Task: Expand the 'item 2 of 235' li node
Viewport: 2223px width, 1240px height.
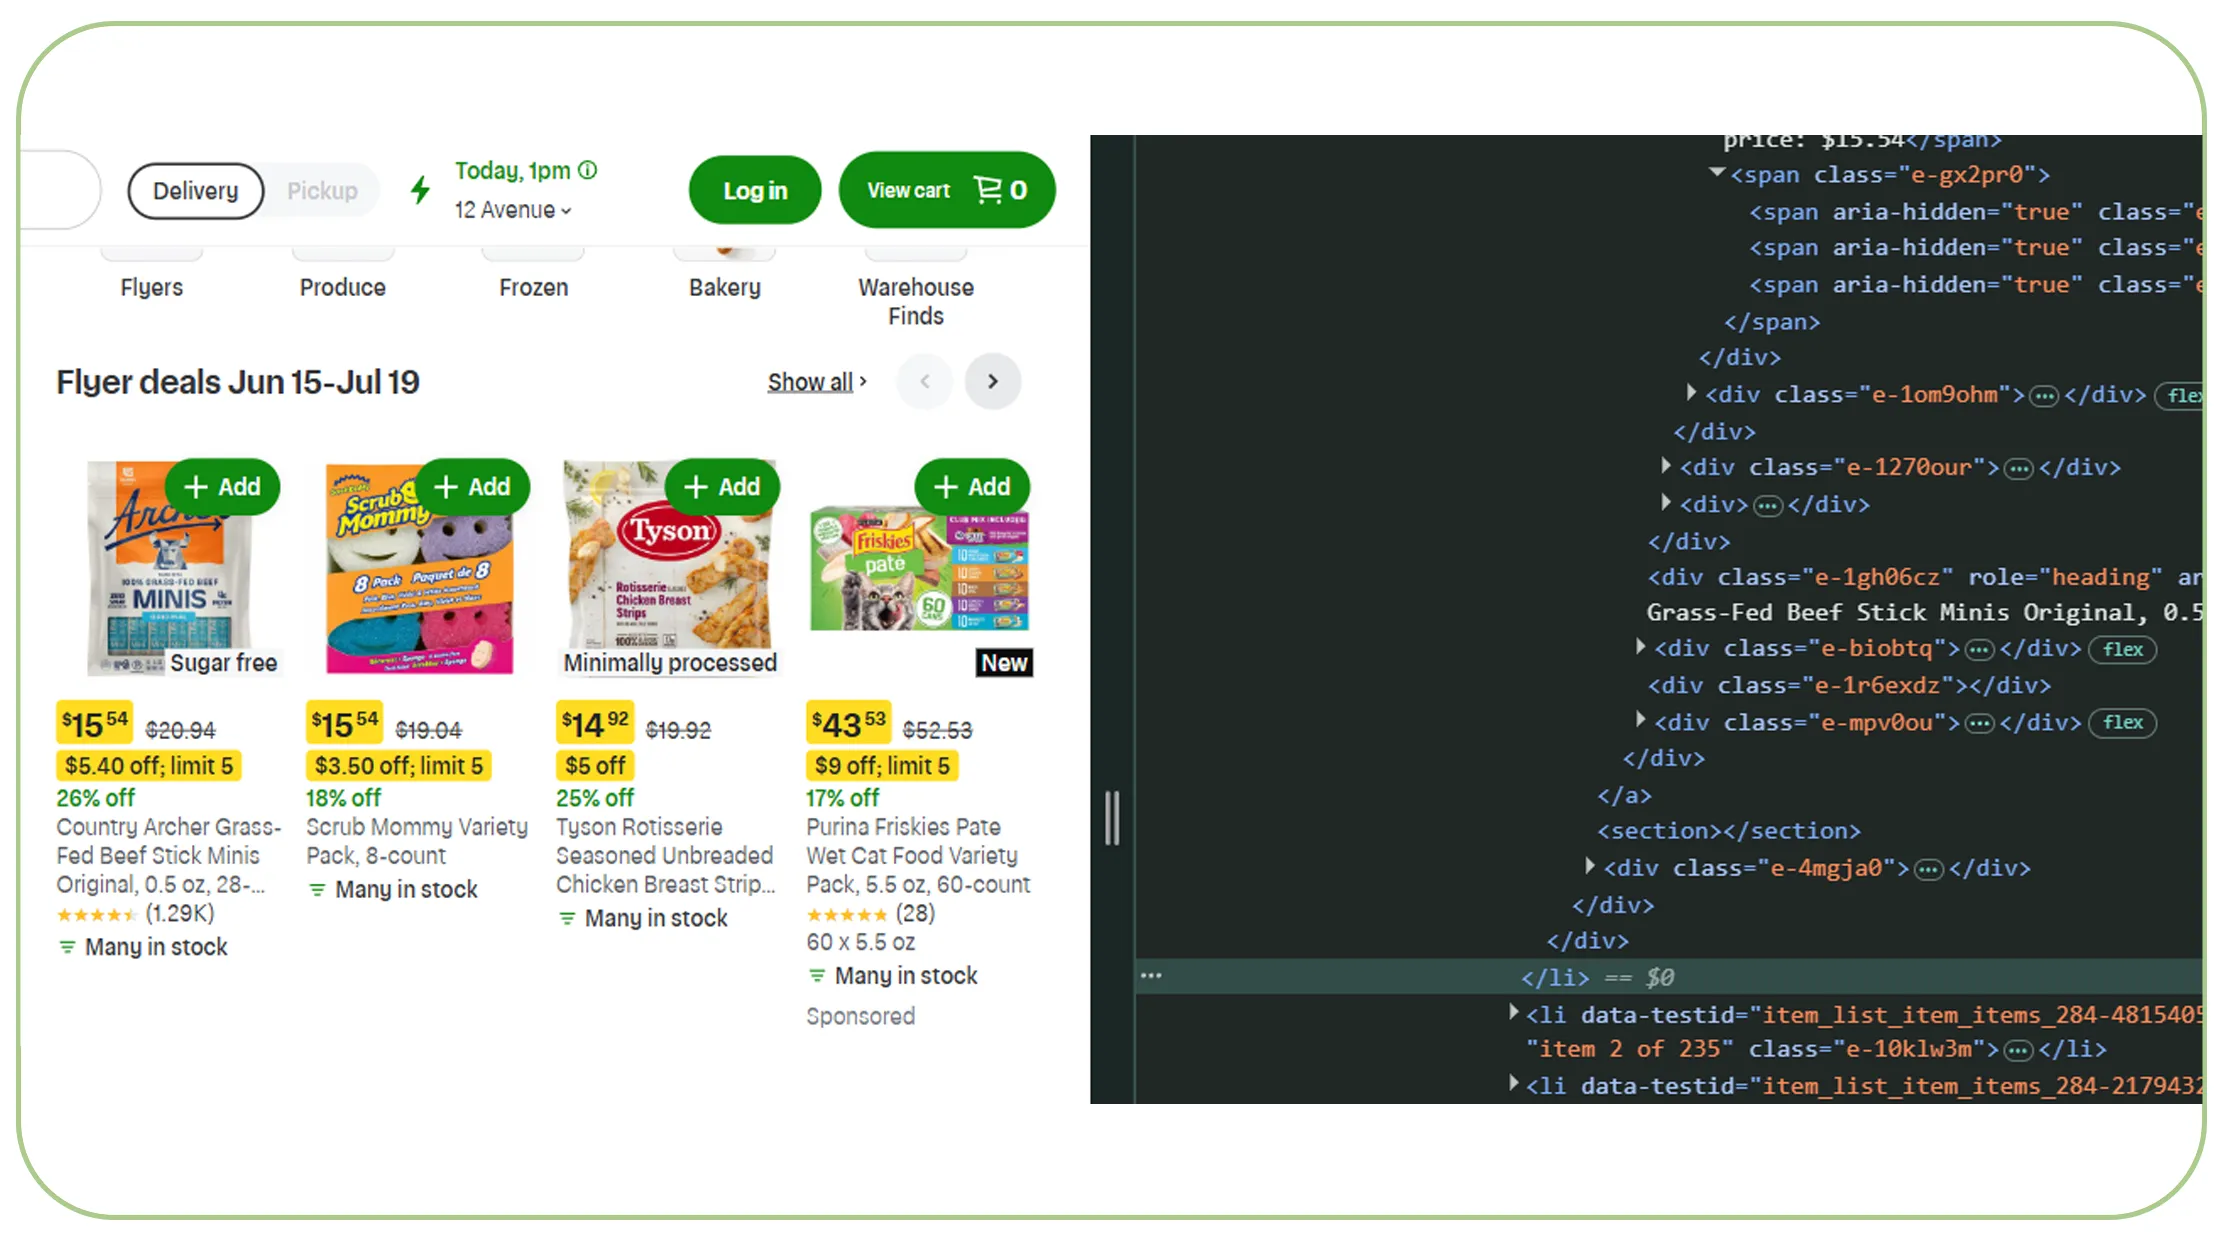Action: pos(1515,1013)
